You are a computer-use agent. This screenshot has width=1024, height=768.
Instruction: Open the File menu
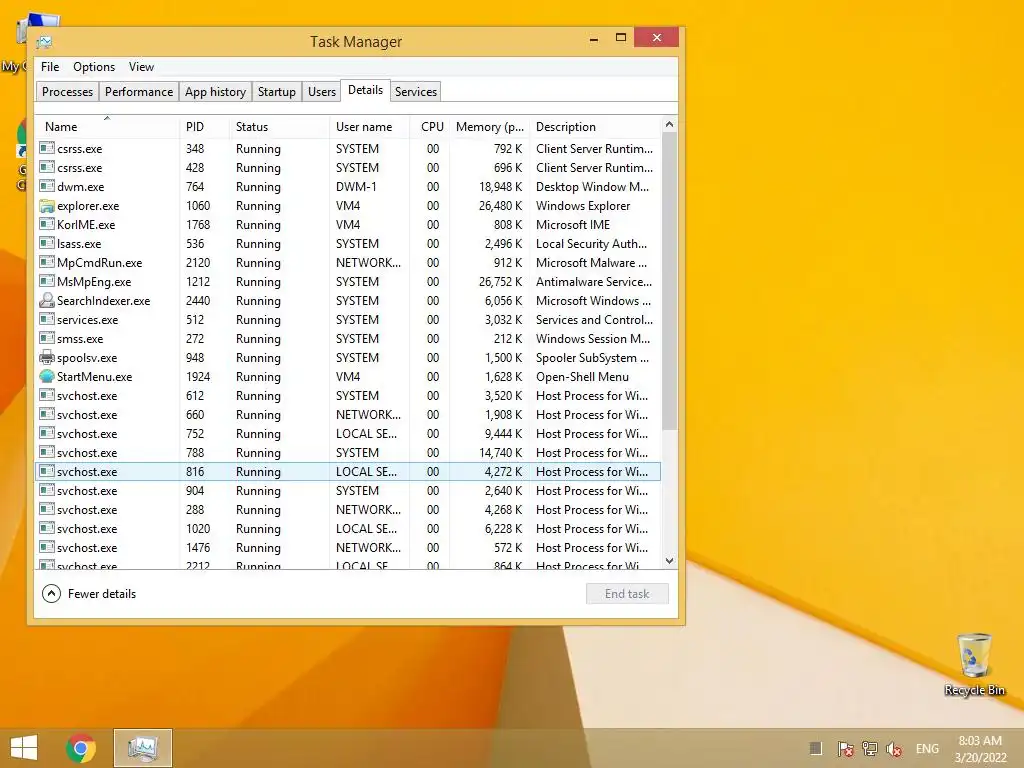[50, 67]
